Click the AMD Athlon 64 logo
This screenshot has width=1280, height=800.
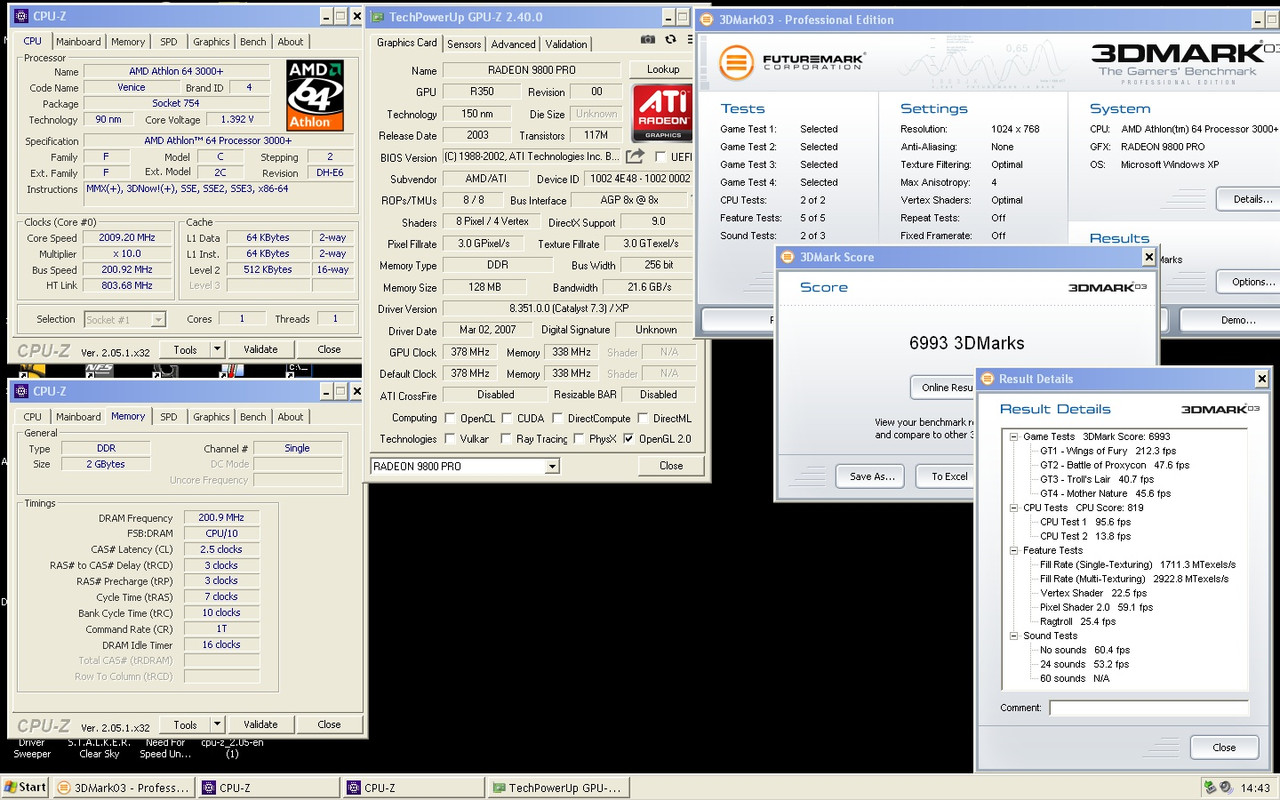click(x=315, y=95)
